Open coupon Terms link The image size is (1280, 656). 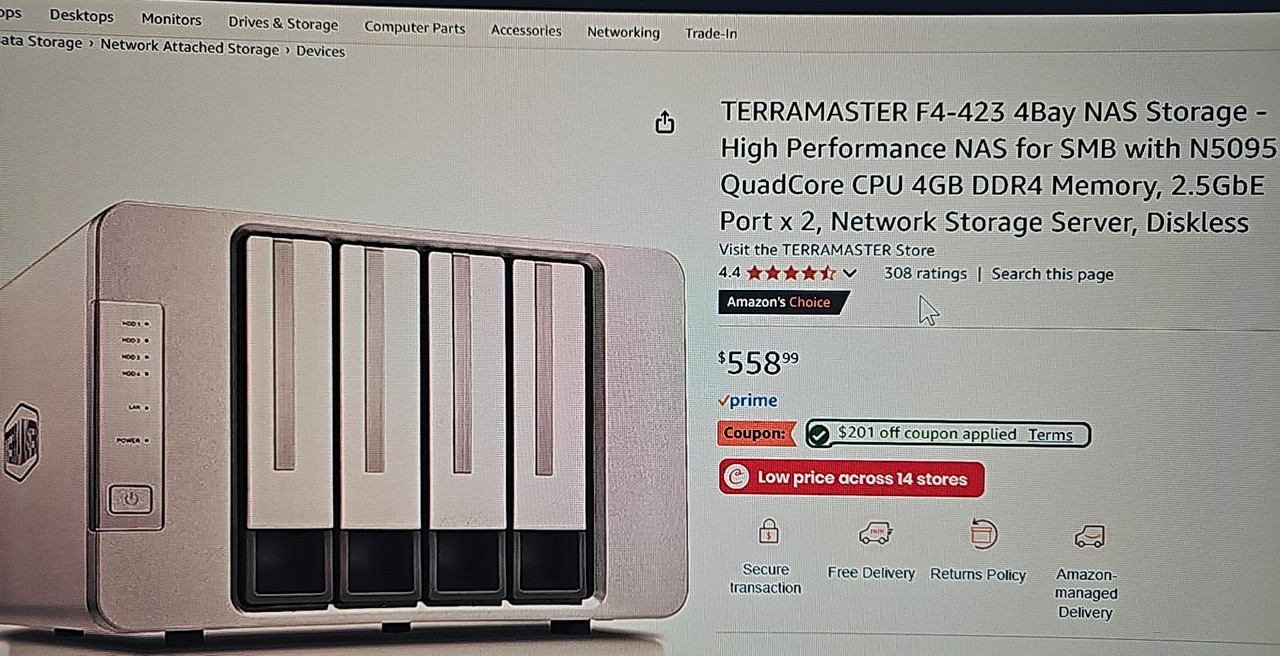point(1050,435)
